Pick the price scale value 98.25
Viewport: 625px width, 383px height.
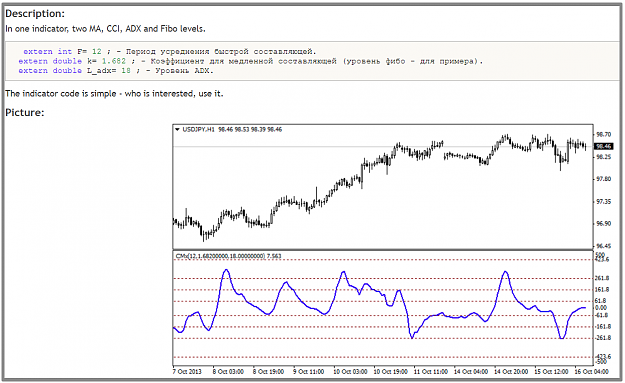coord(603,157)
